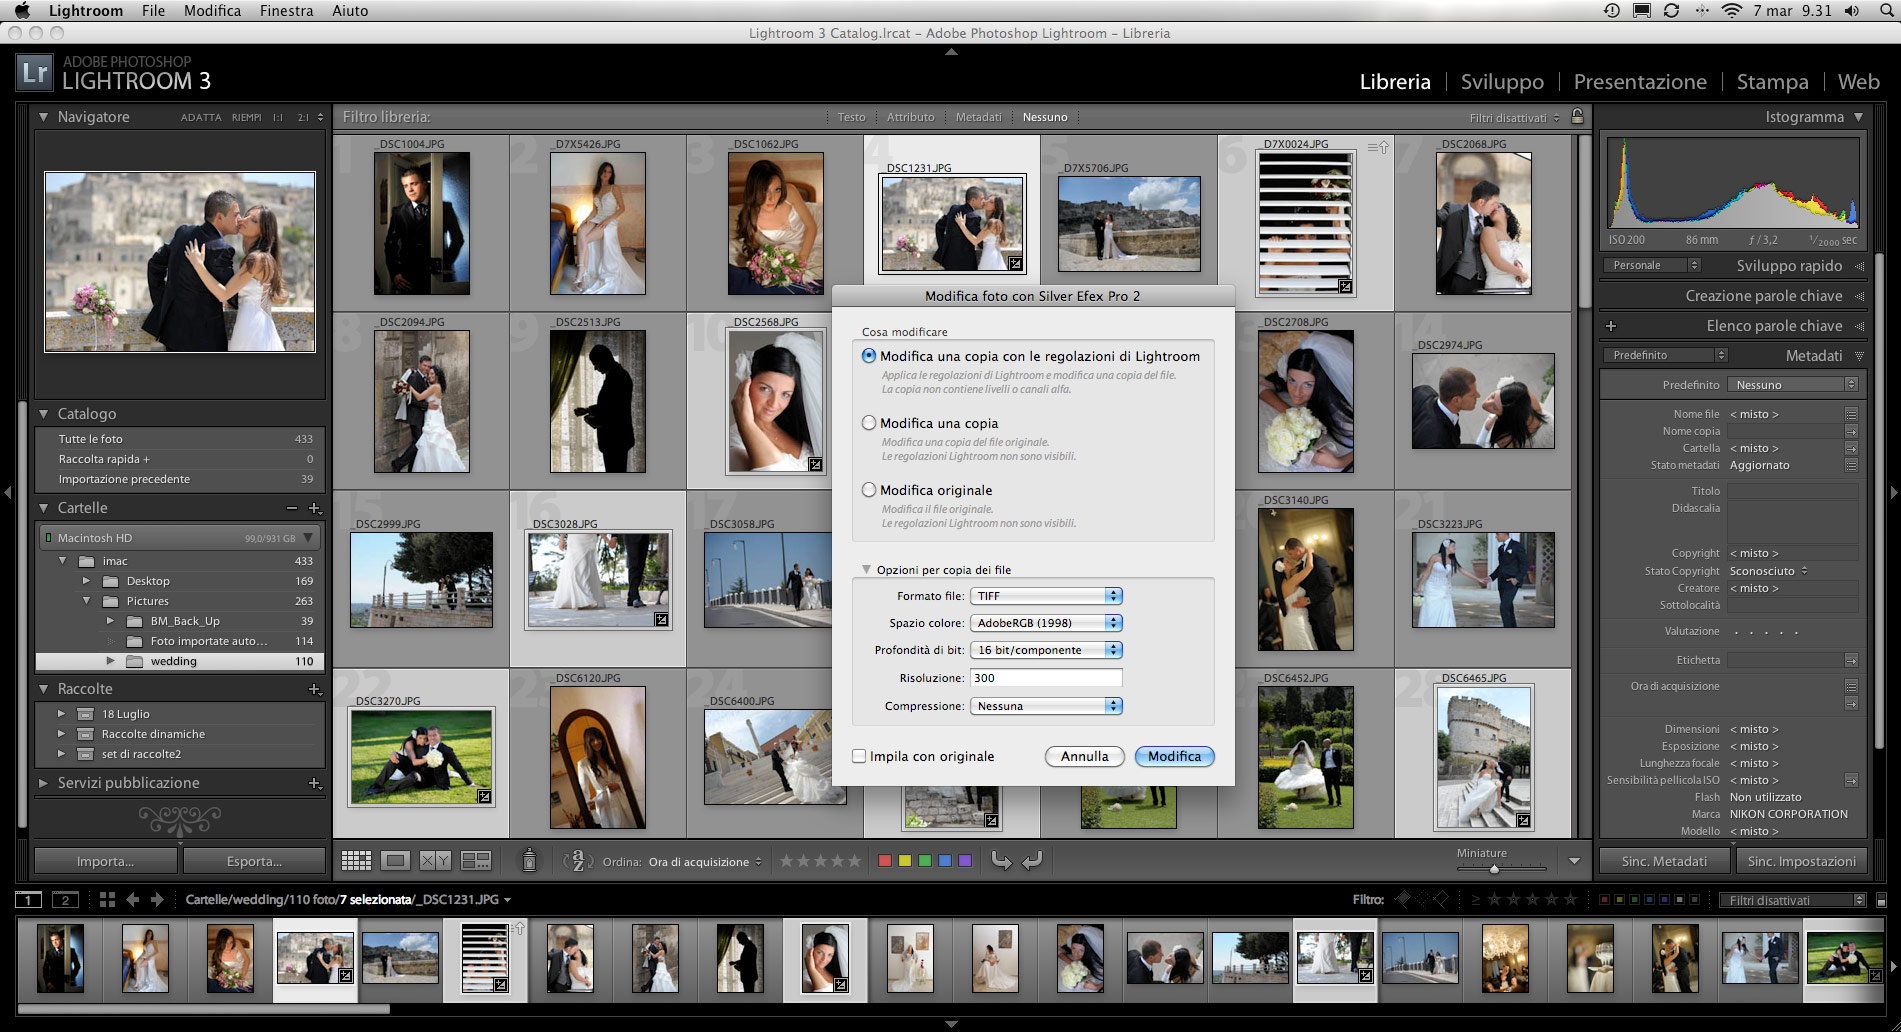This screenshot has width=1901, height=1032.
Task: Click Annulla button in dialog
Action: point(1084,756)
